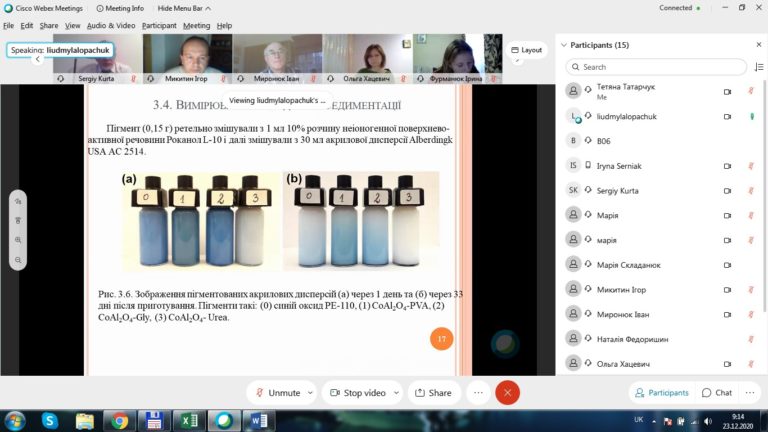Open Word from the taskbar
This screenshot has width=768, height=432.
[x=259, y=421]
